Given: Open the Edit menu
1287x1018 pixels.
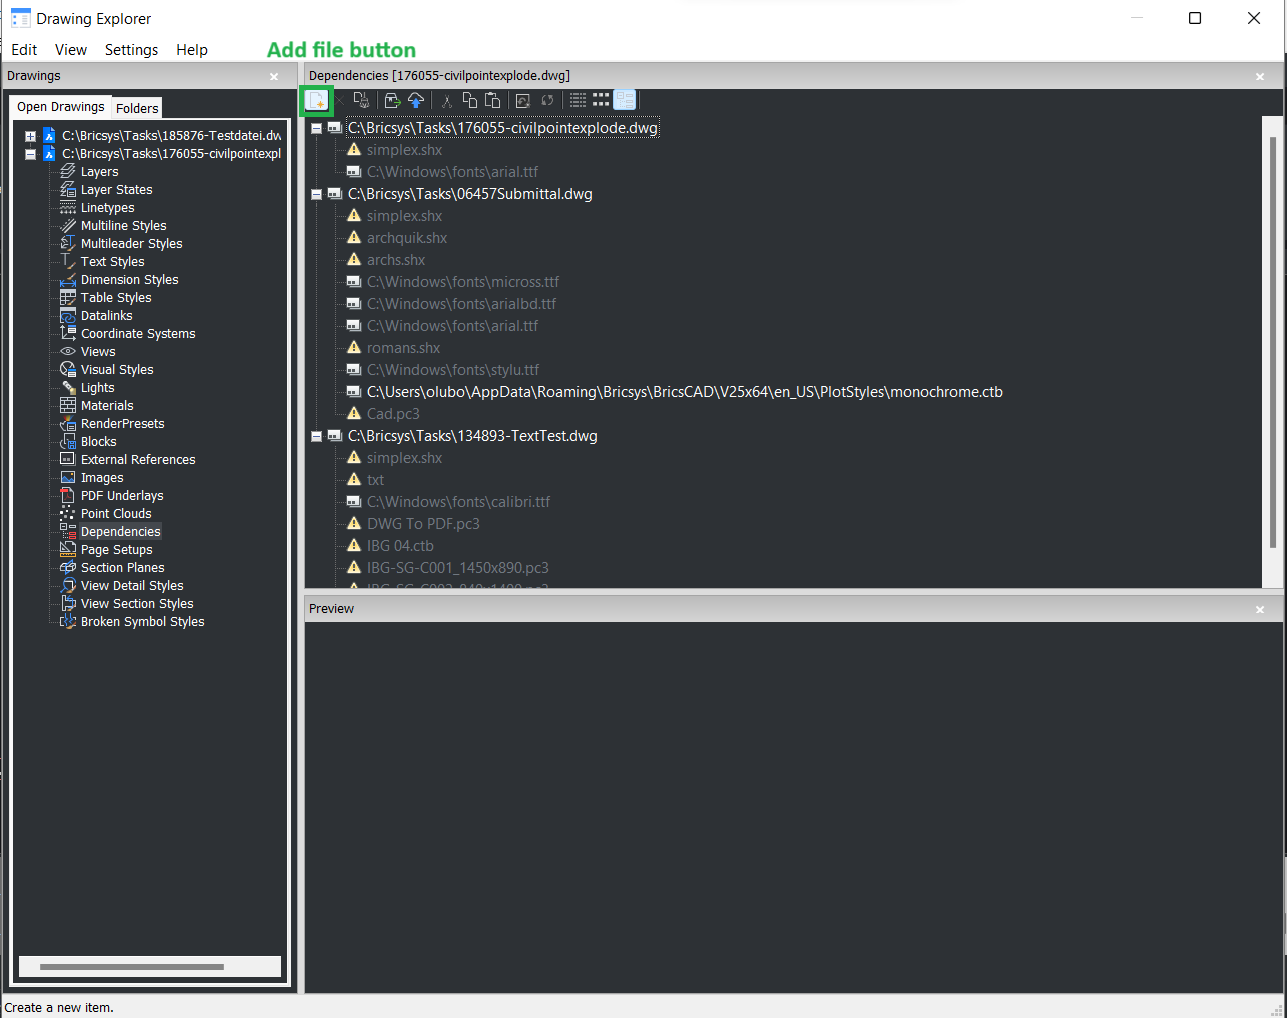Looking at the screenshot, I should tap(24, 50).
